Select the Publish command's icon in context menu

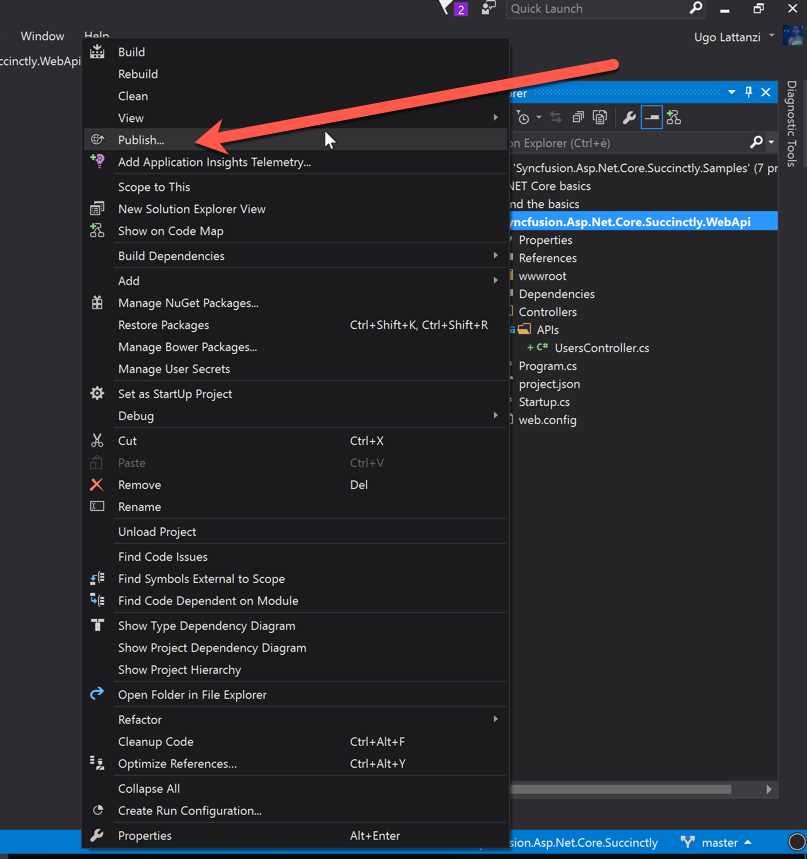[x=96, y=140]
